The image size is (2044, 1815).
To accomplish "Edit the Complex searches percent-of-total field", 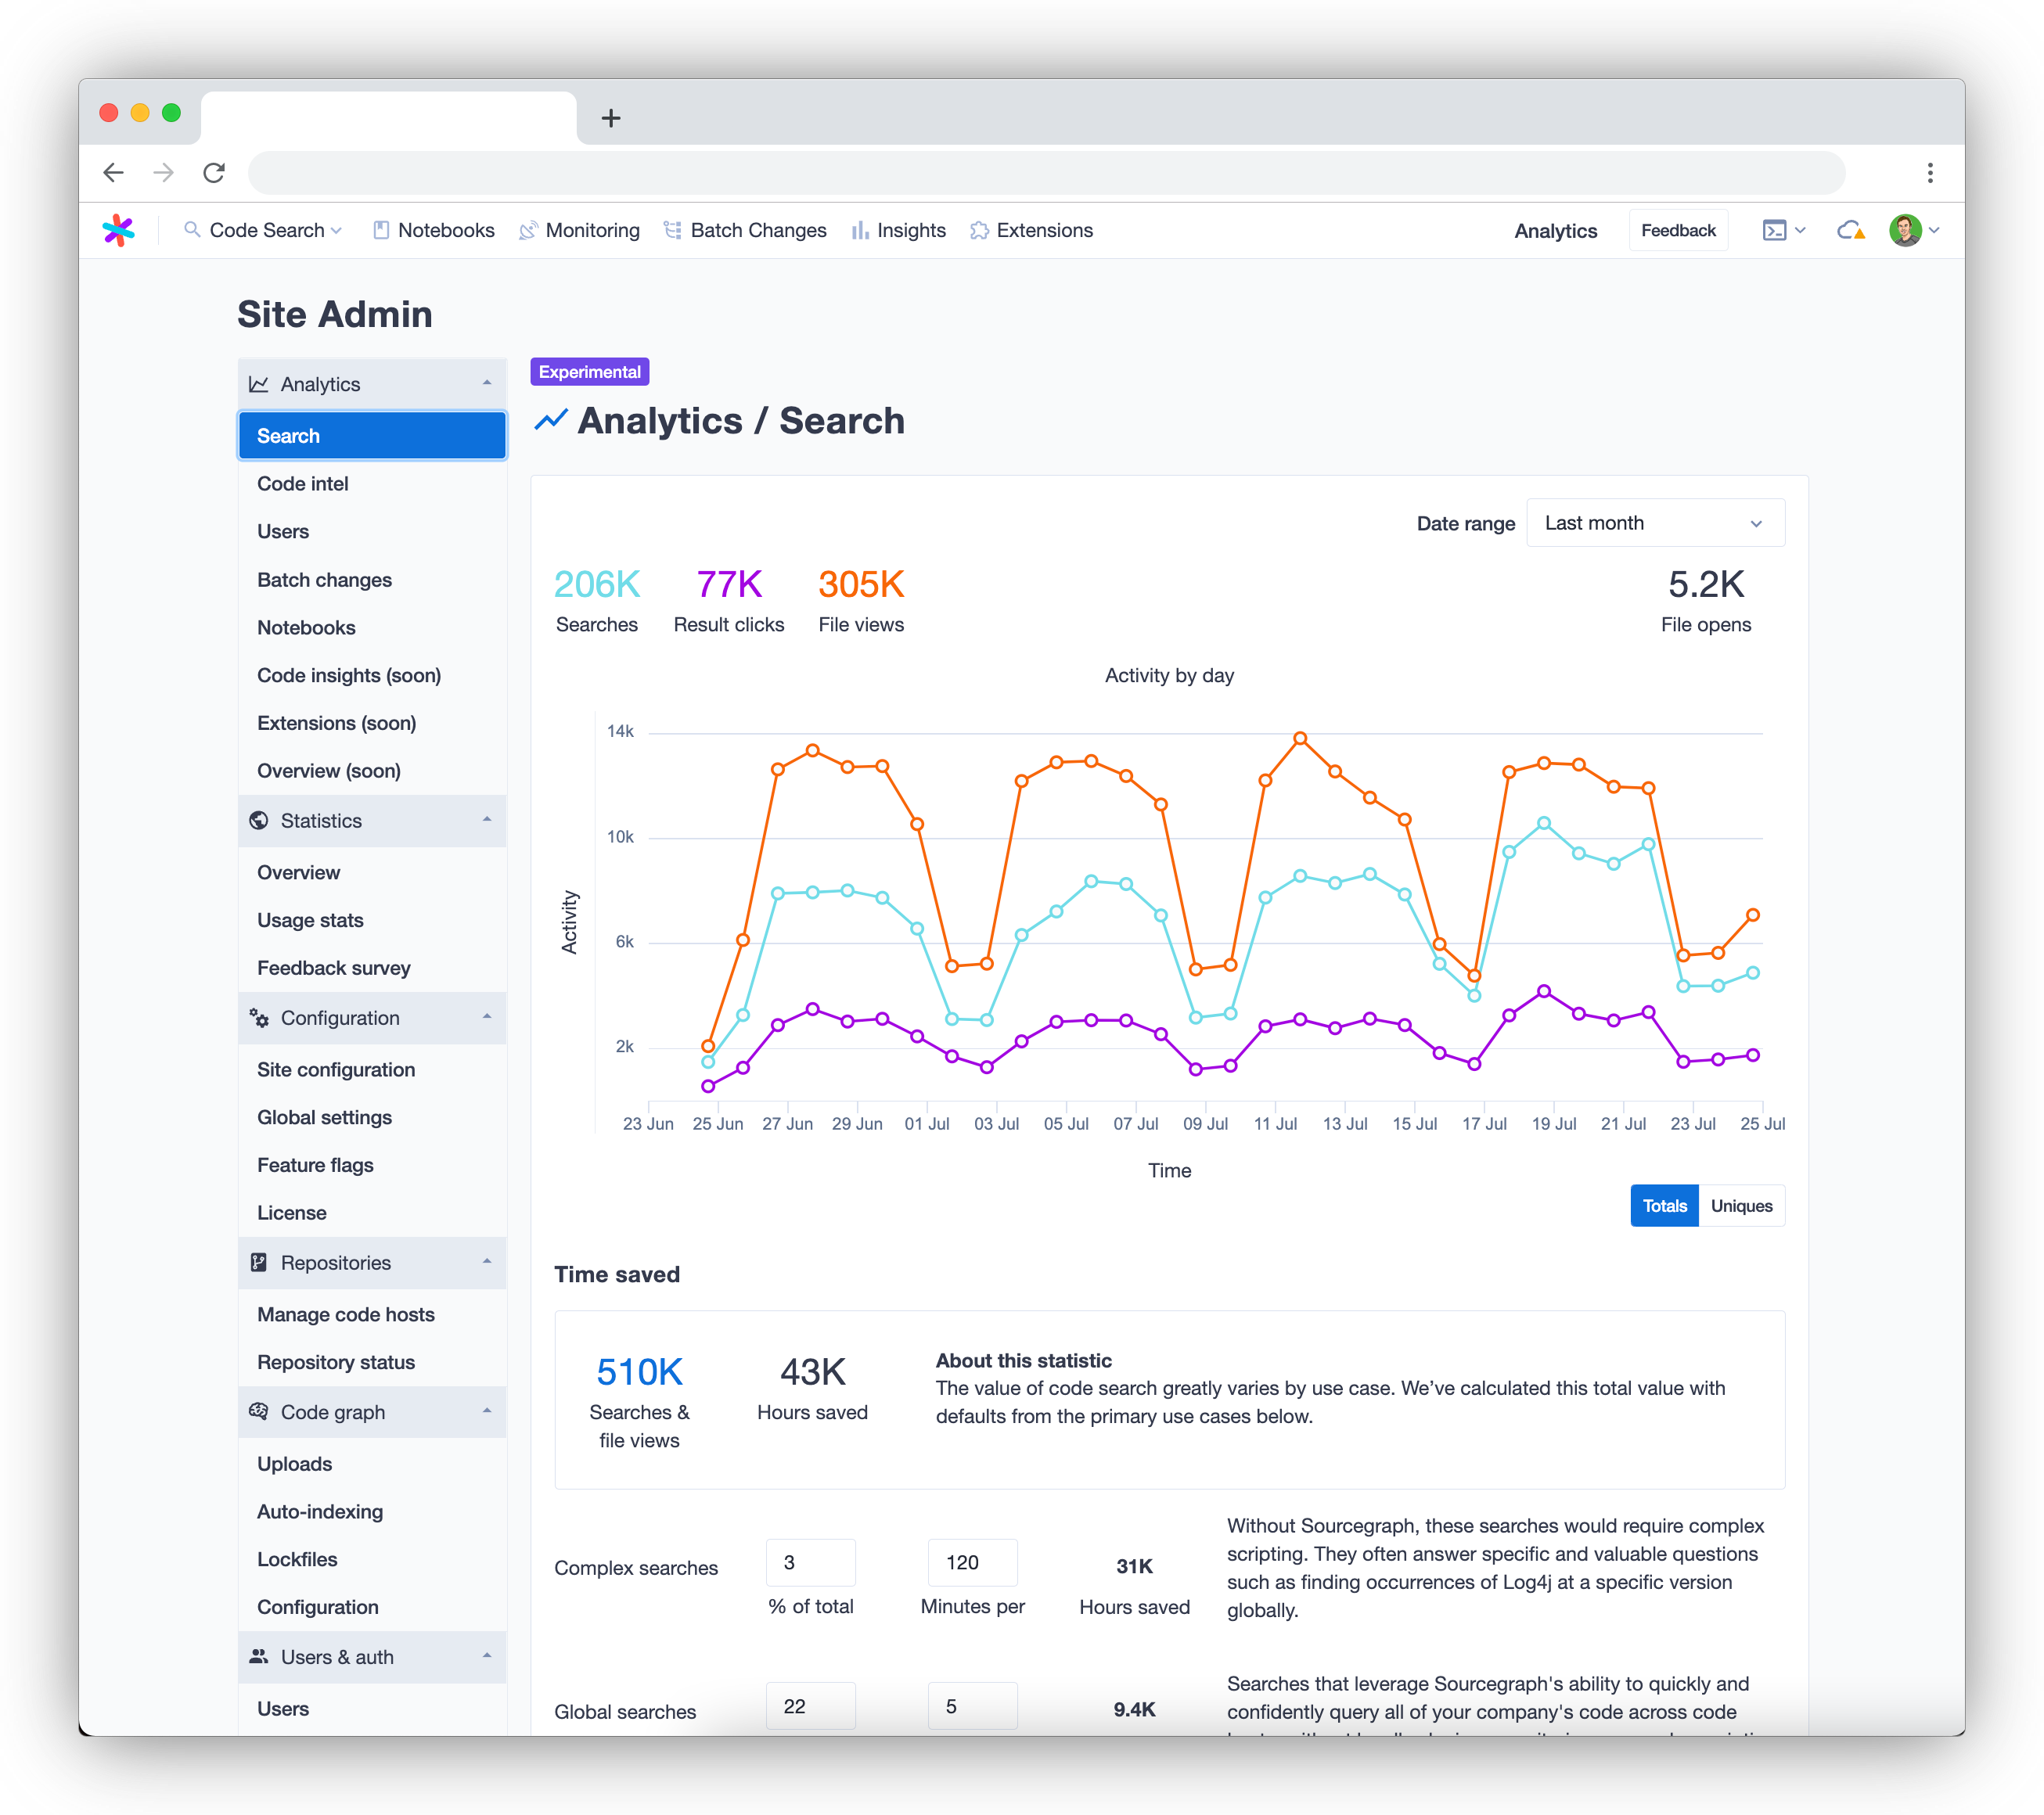I will [810, 1562].
